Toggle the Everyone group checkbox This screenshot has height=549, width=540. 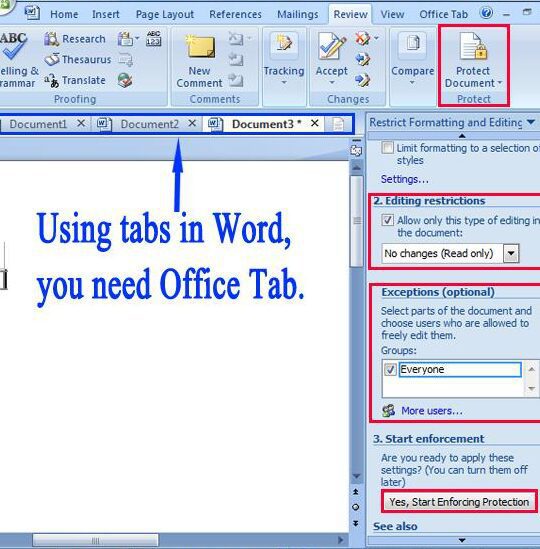click(390, 370)
